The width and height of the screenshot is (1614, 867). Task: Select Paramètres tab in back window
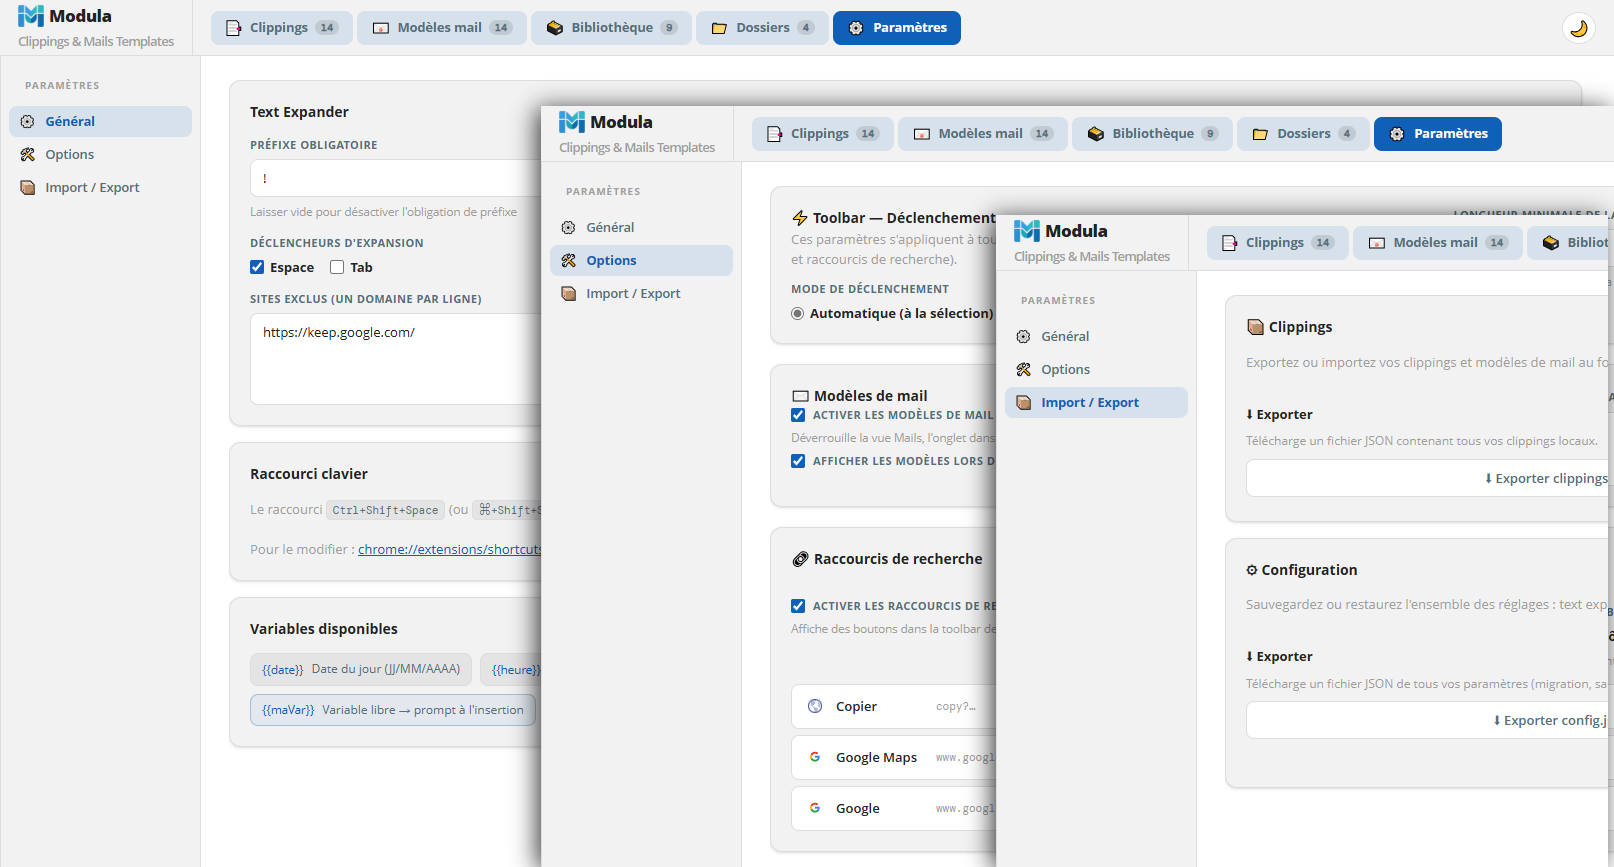(x=897, y=28)
